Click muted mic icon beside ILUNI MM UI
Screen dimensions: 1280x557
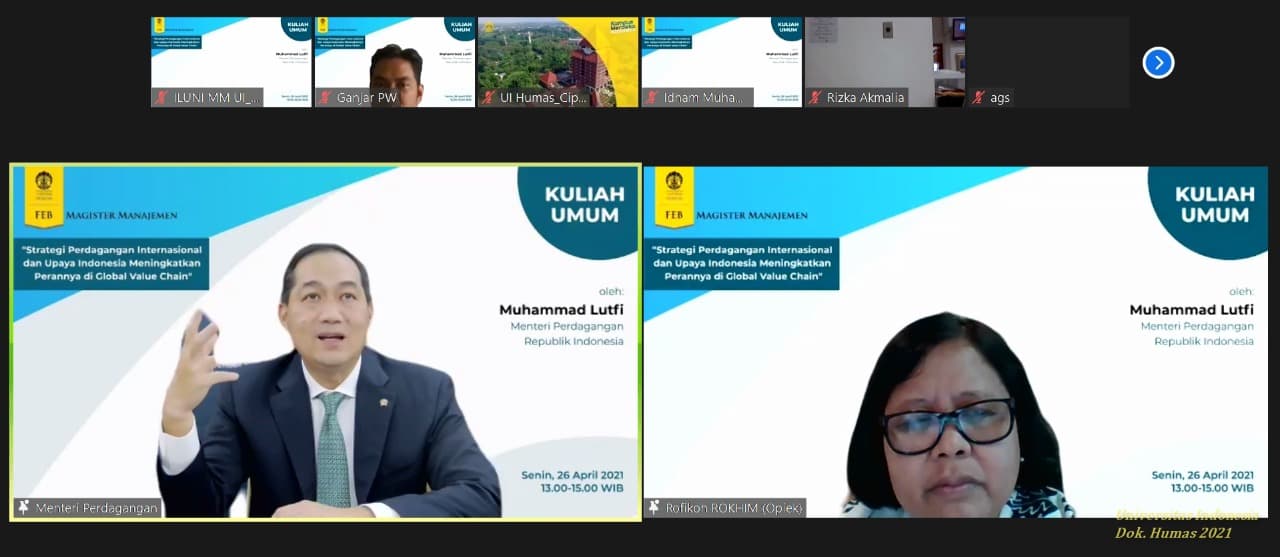162,98
